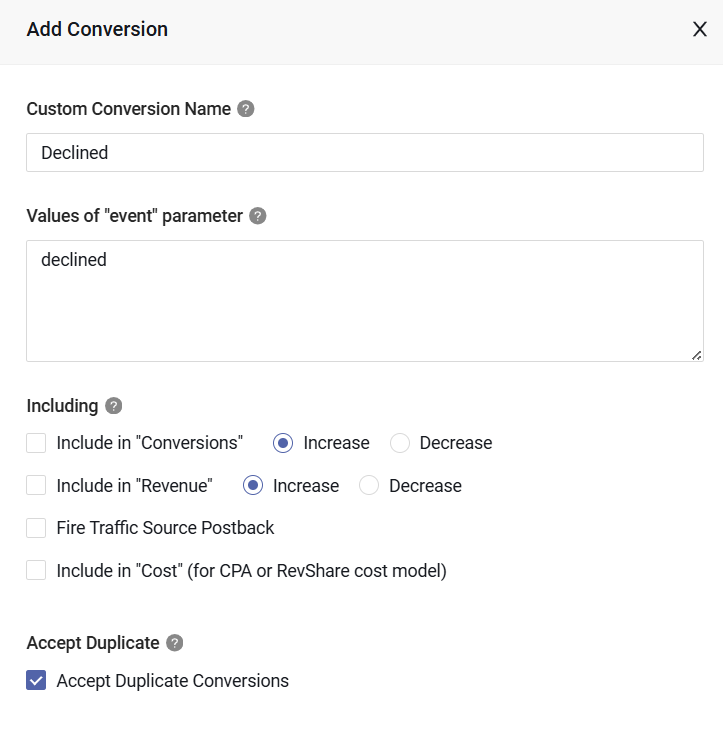The height and width of the screenshot is (745, 723).
Task: Check Include in "Revenue" option
Action: pos(37,486)
